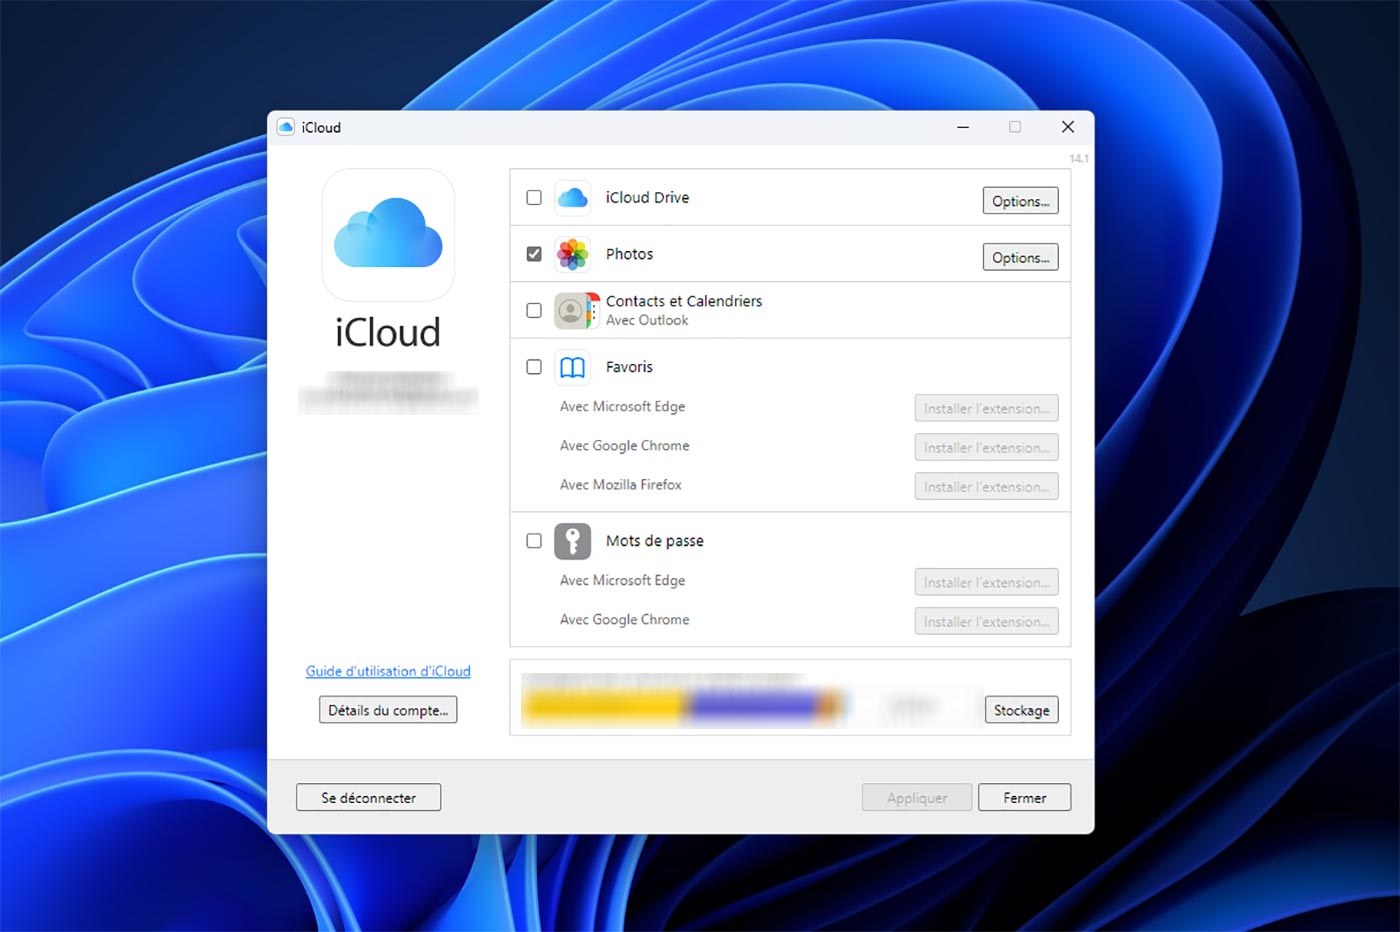Click the large iCloud heading text
The height and width of the screenshot is (932, 1400).
(x=388, y=333)
